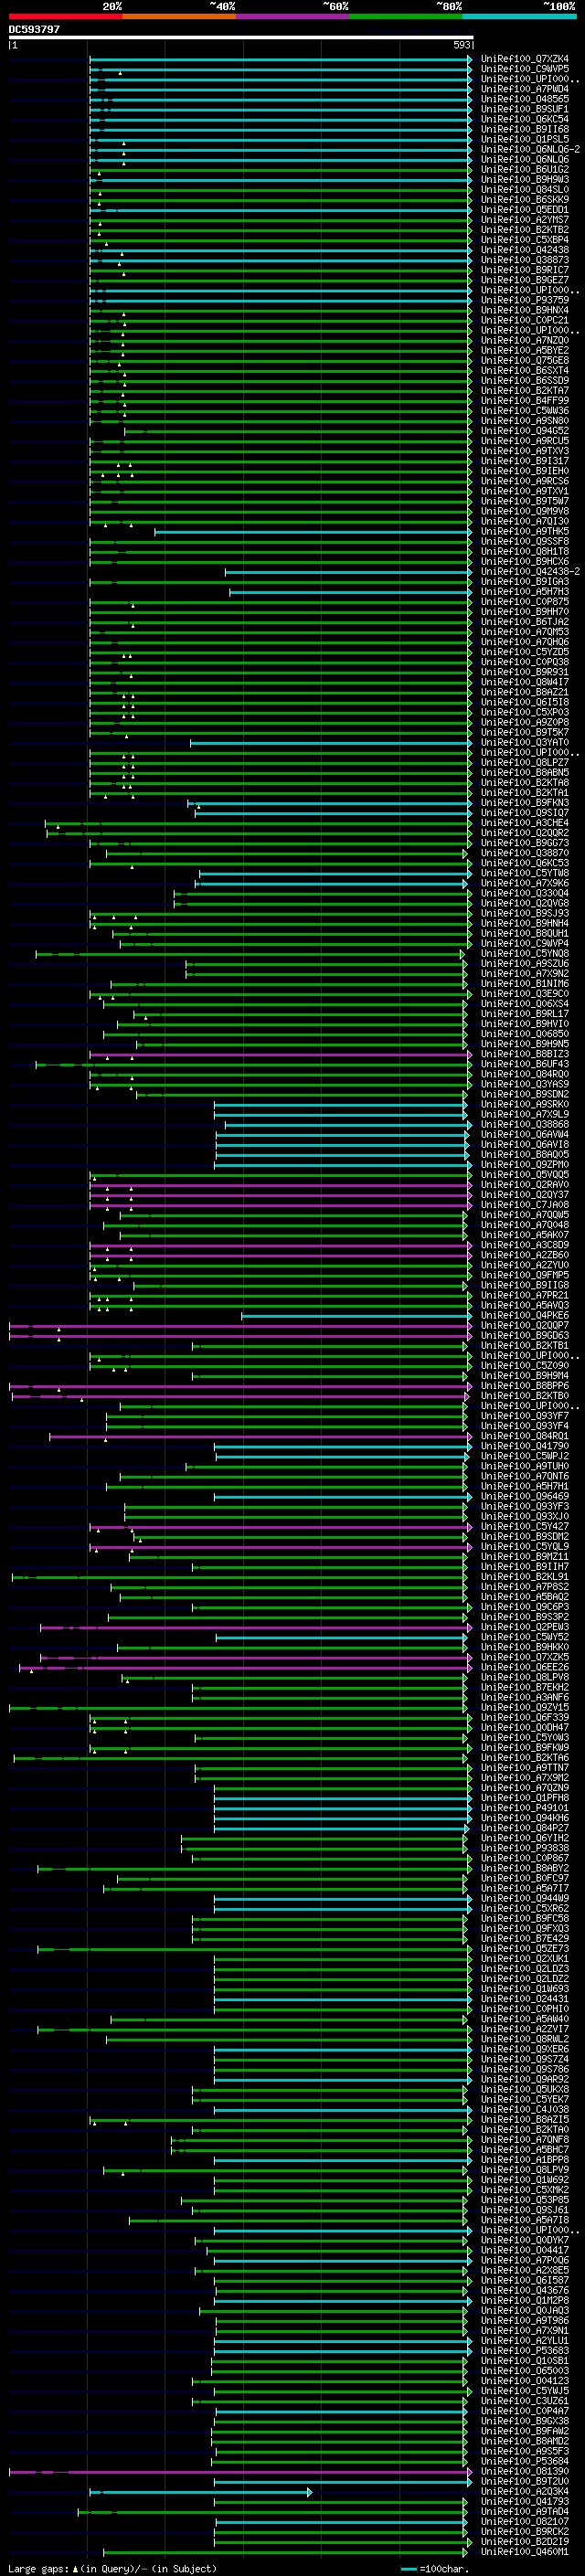Select hit label UniRef100_Q3YAT0

pos(525,743)
